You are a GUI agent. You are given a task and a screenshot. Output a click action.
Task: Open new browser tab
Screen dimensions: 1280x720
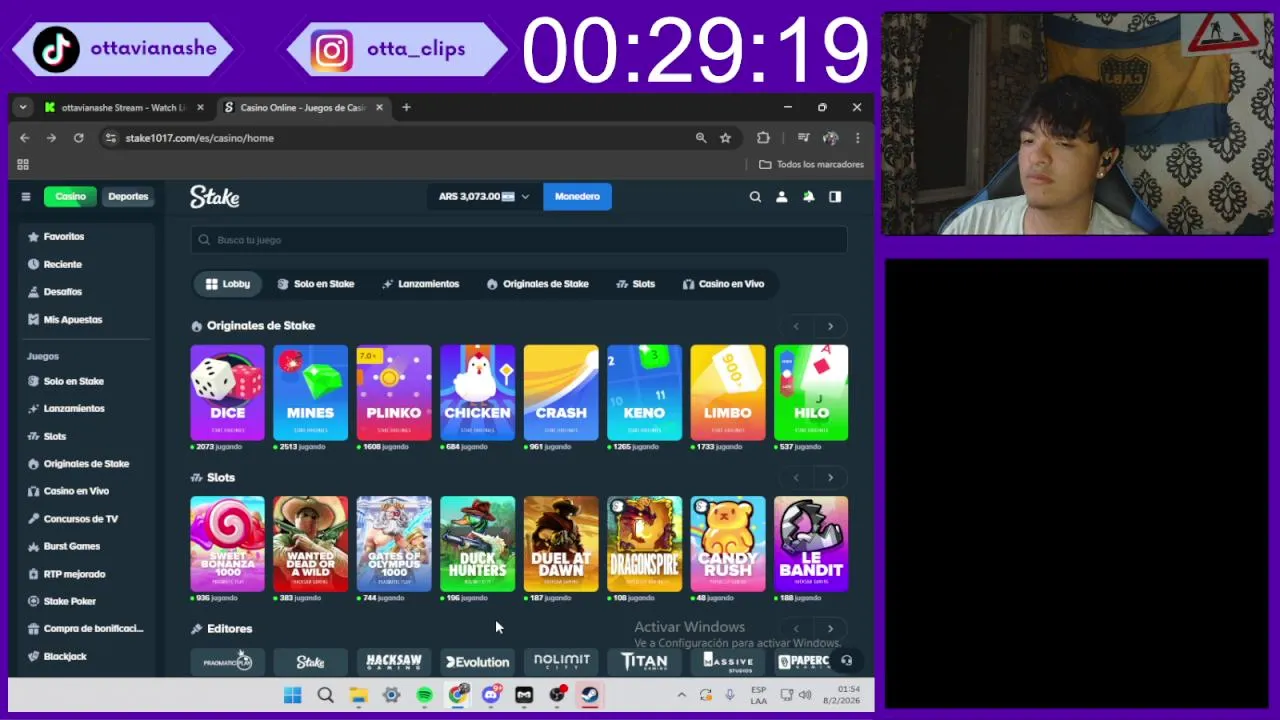[x=406, y=107]
